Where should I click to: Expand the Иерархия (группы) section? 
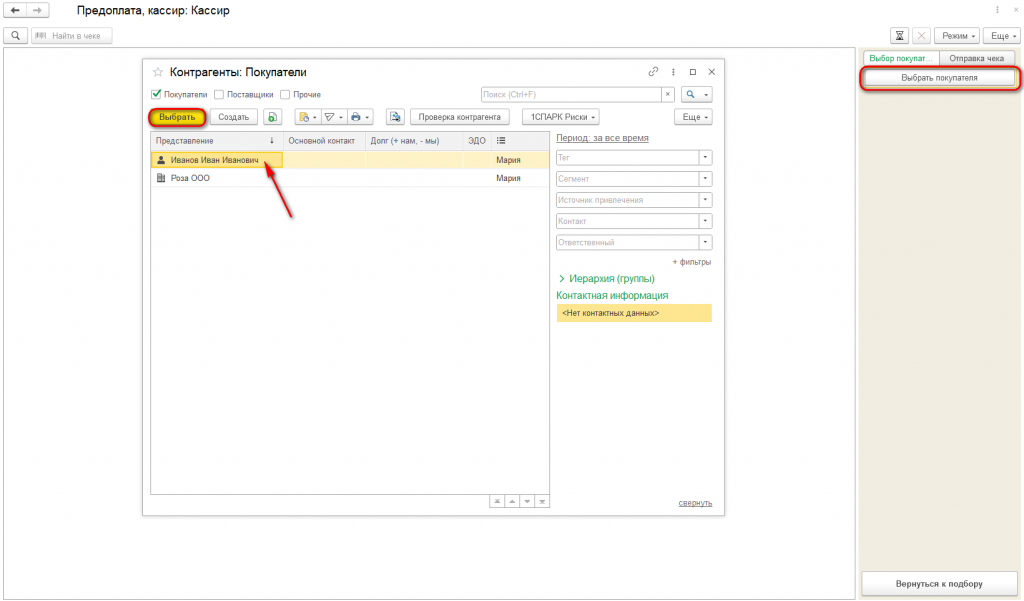(x=606, y=279)
